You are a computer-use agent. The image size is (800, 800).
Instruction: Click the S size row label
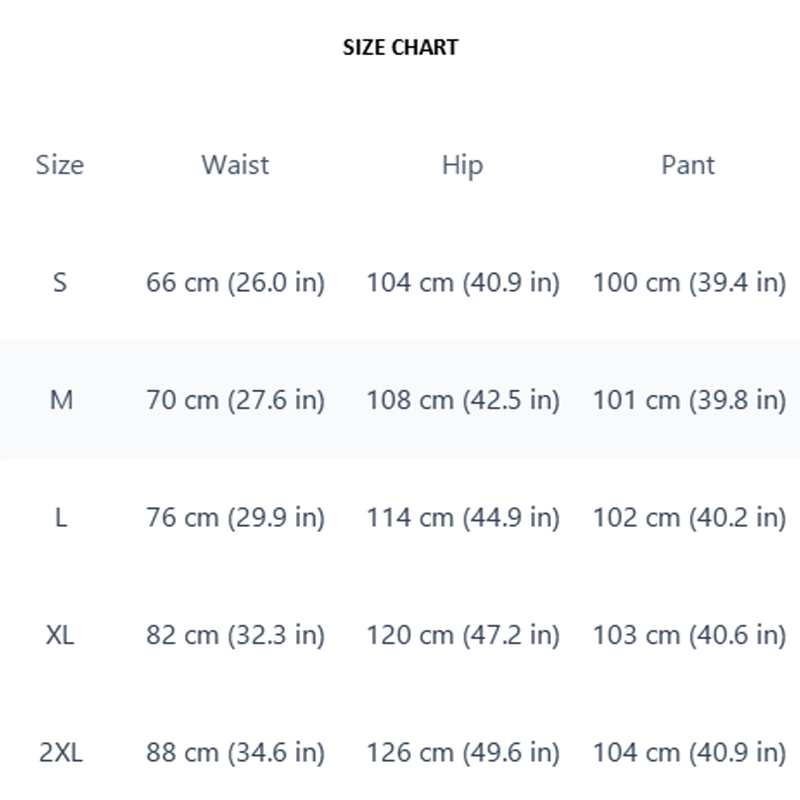click(x=60, y=282)
